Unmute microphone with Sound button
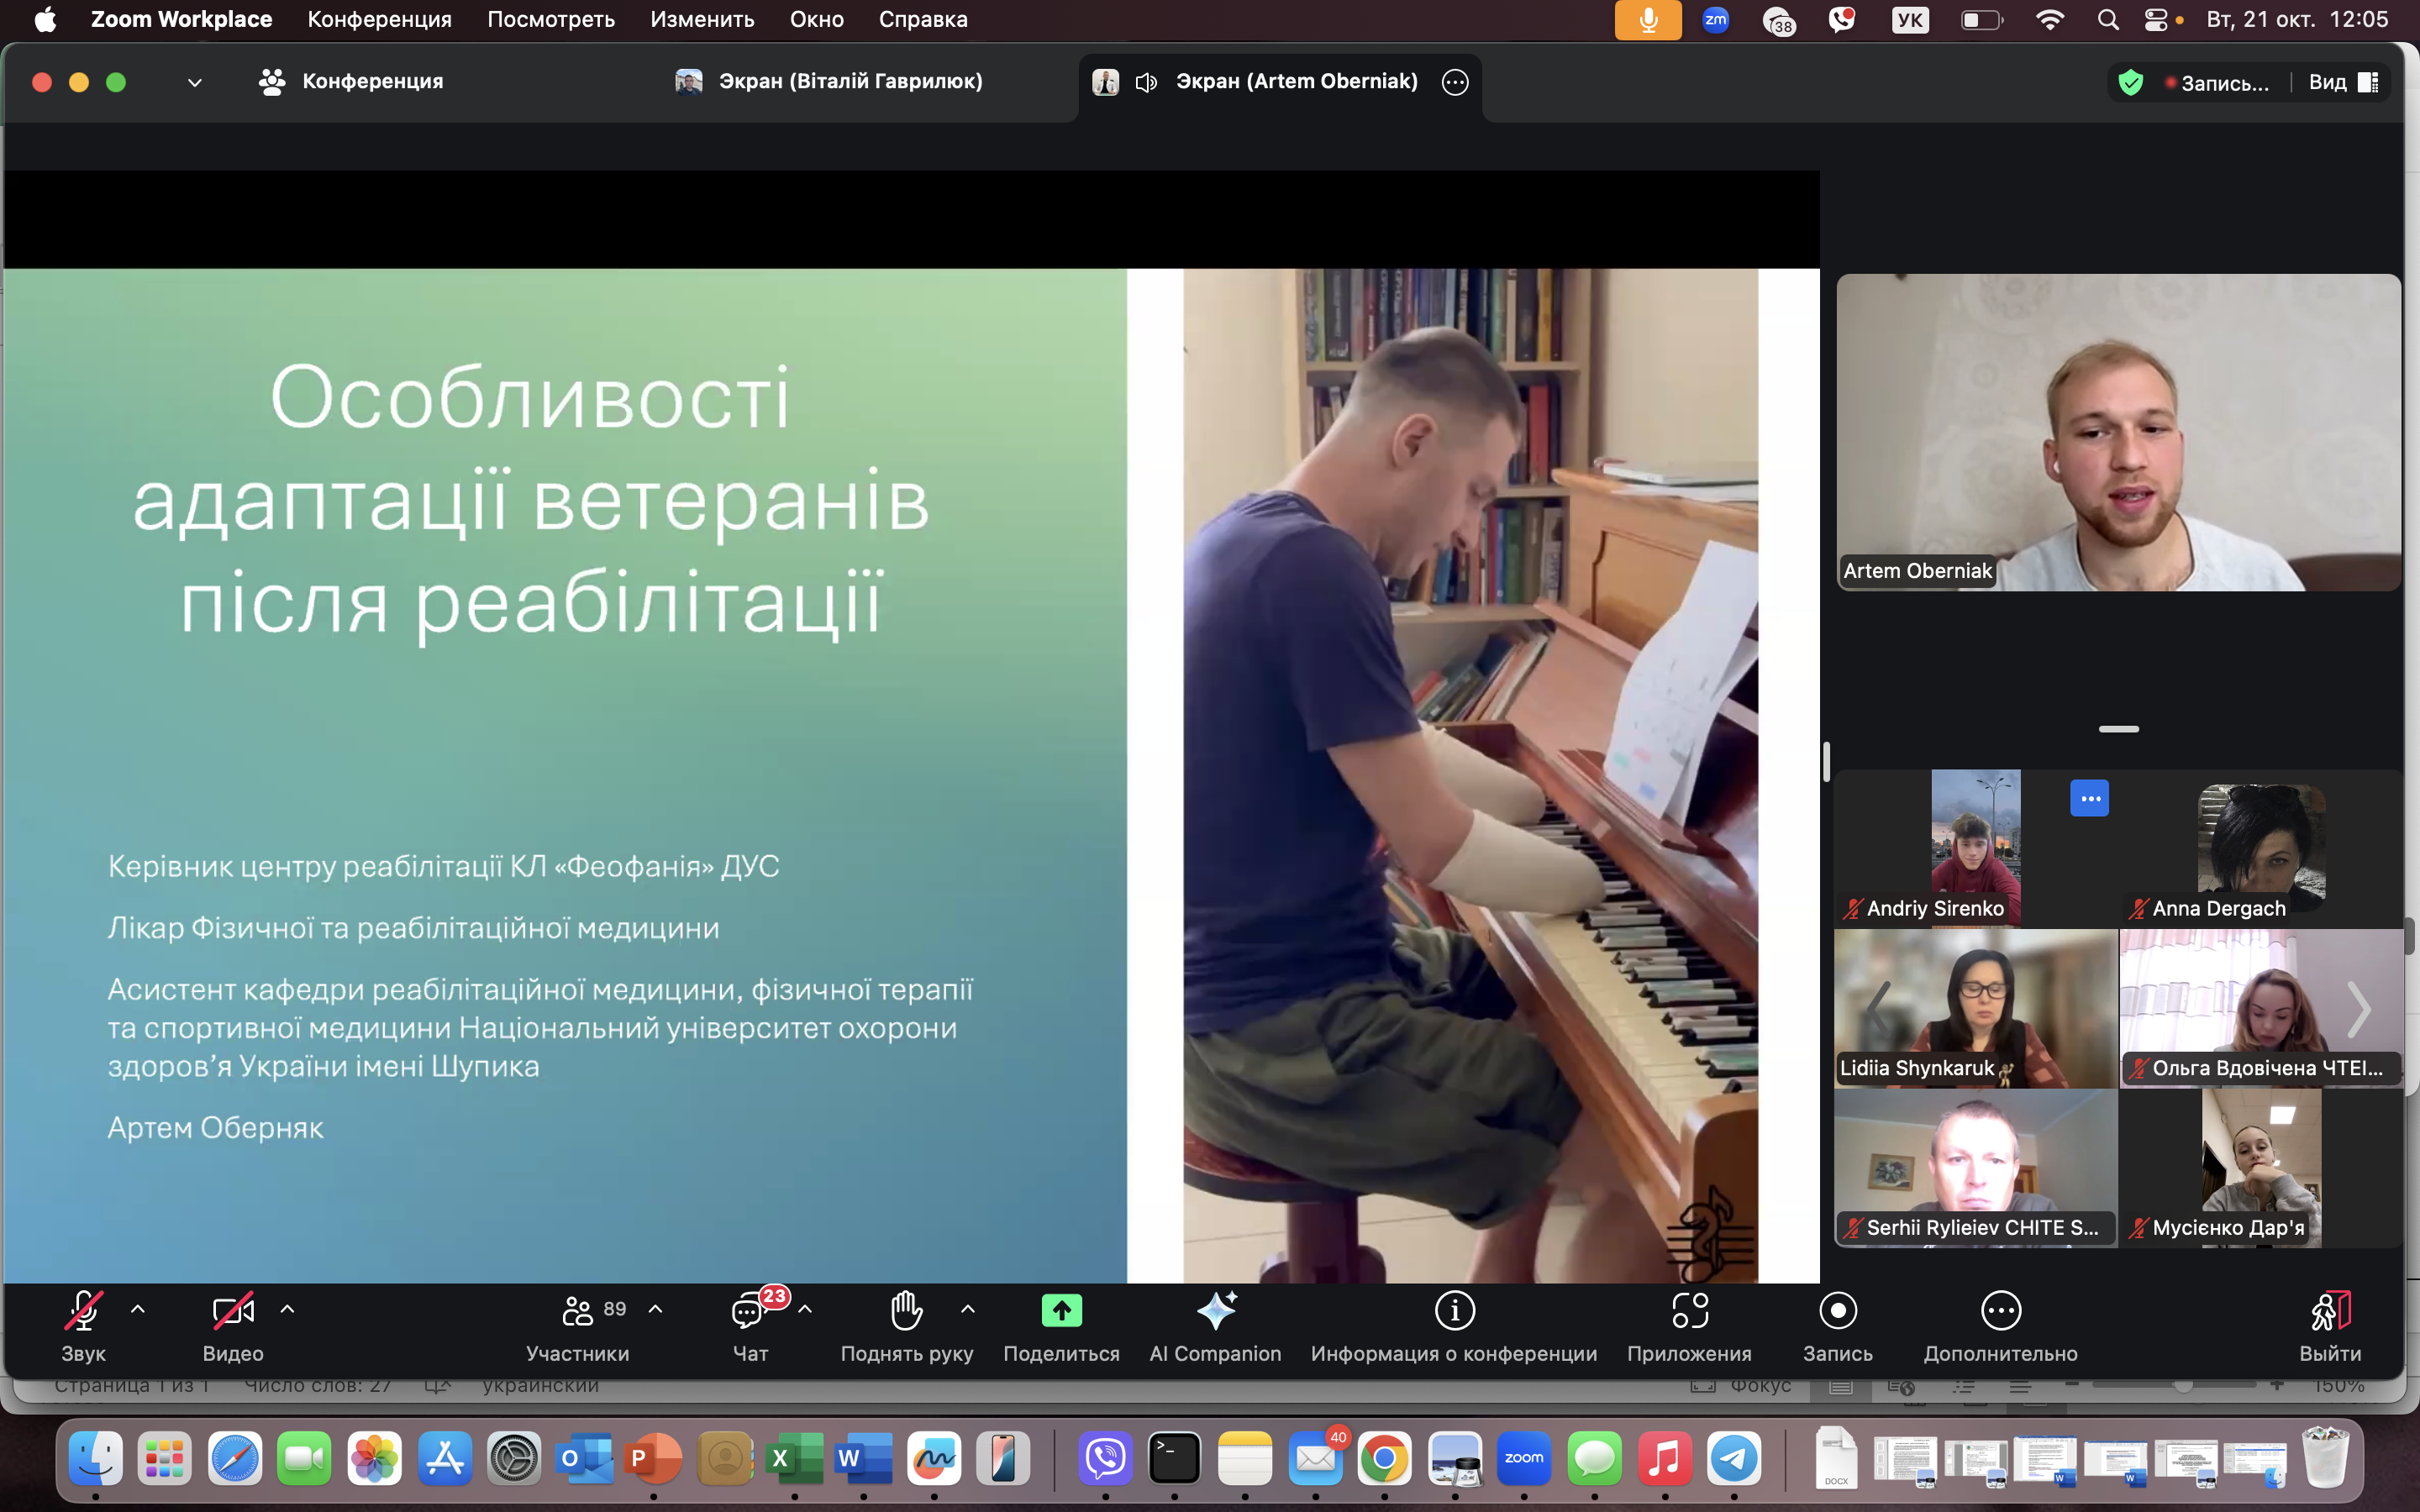This screenshot has height=1512, width=2420. coord(83,1311)
